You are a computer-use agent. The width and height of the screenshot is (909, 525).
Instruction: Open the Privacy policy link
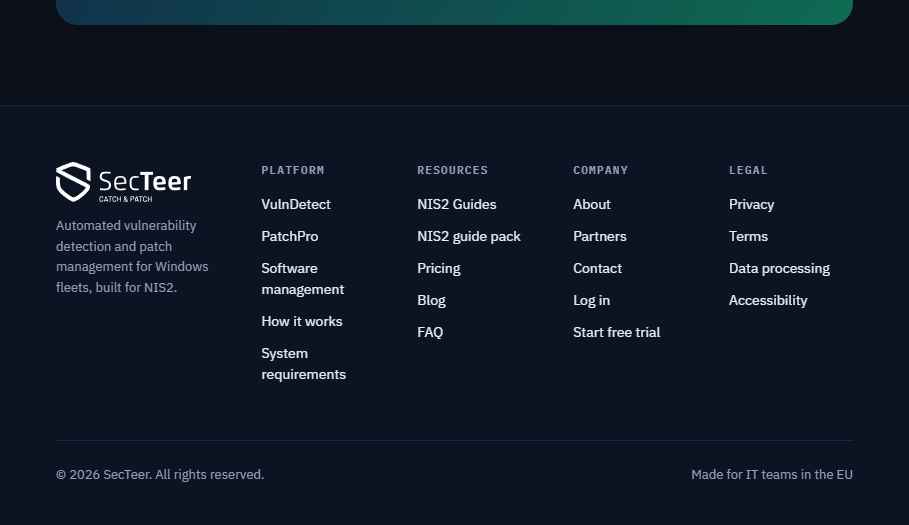[751, 205]
